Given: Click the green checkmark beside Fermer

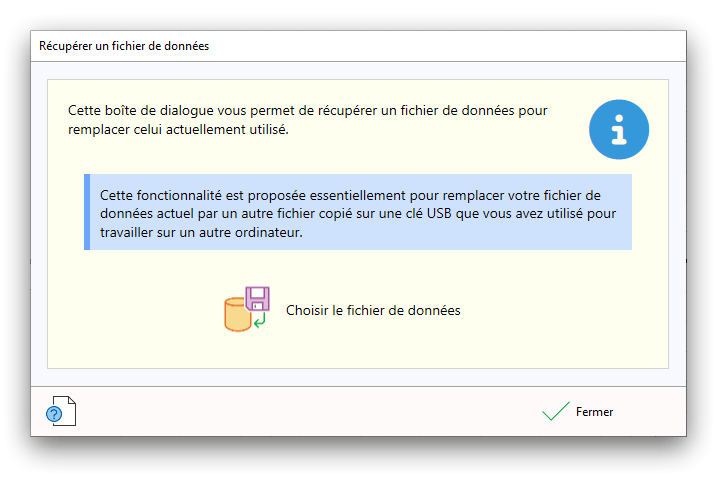Looking at the screenshot, I should click(555, 411).
